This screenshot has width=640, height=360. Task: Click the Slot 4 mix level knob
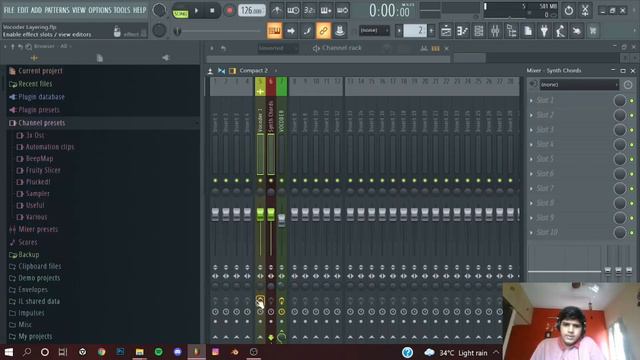(620, 144)
